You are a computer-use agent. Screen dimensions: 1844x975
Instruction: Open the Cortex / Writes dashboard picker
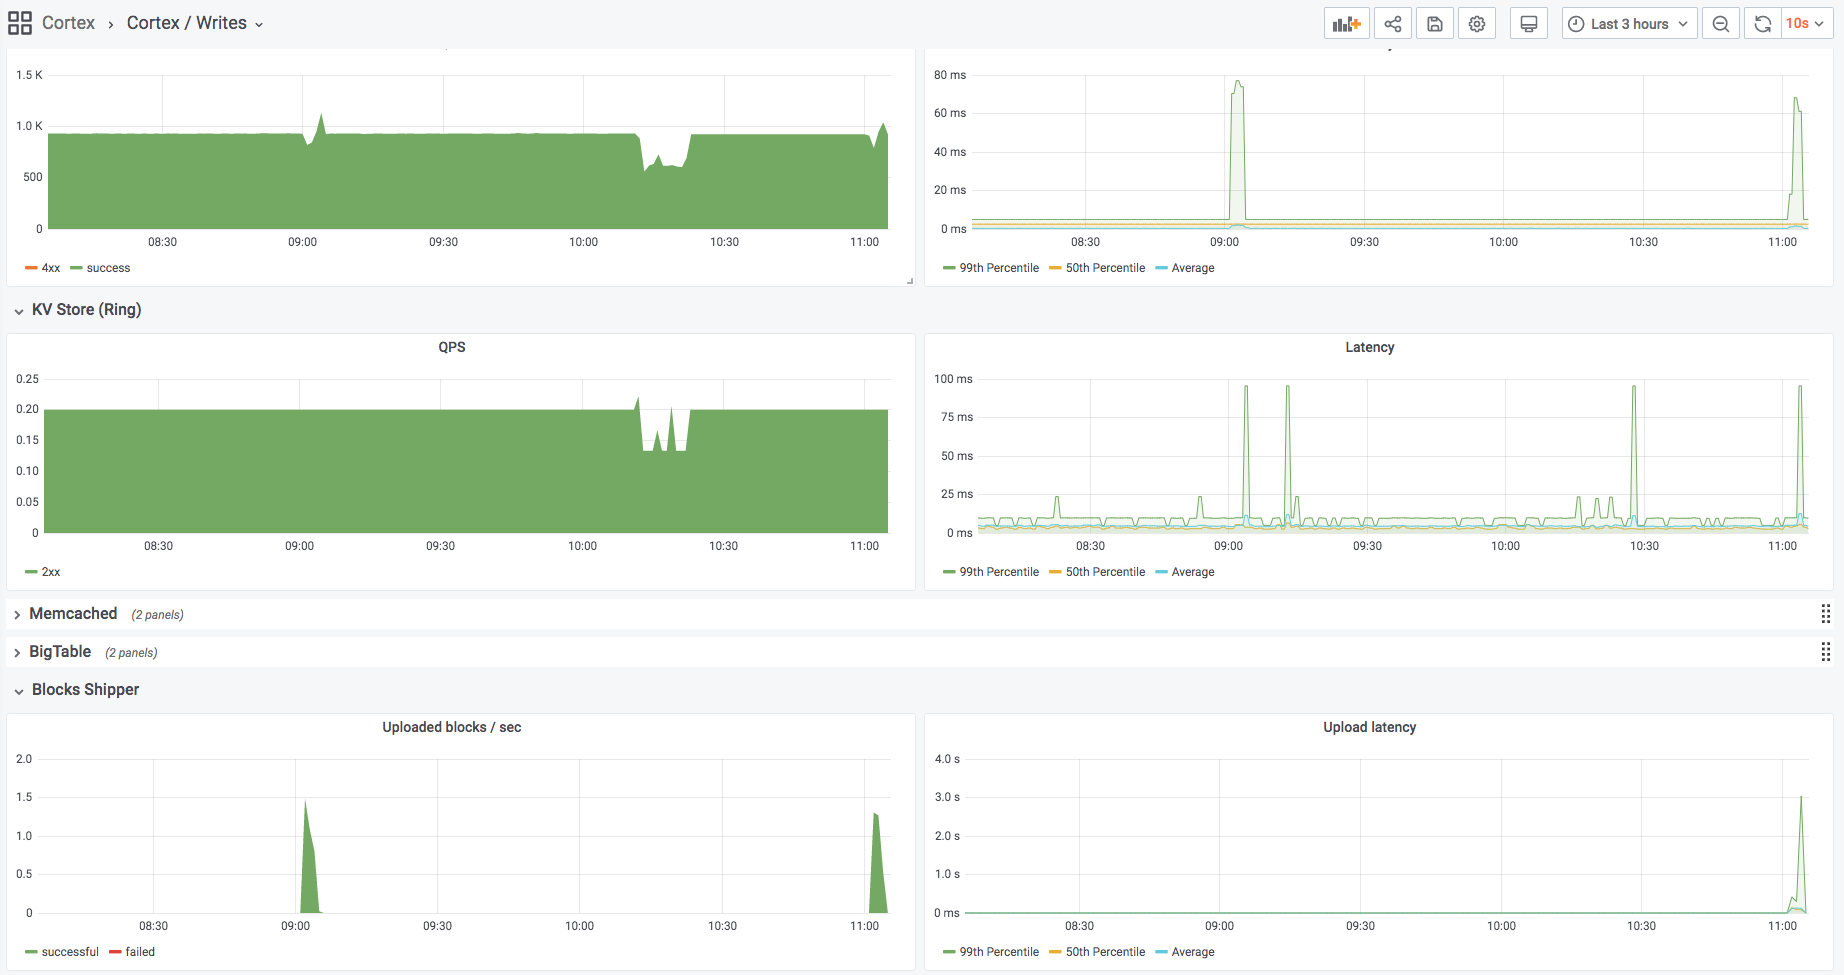pos(195,23)
